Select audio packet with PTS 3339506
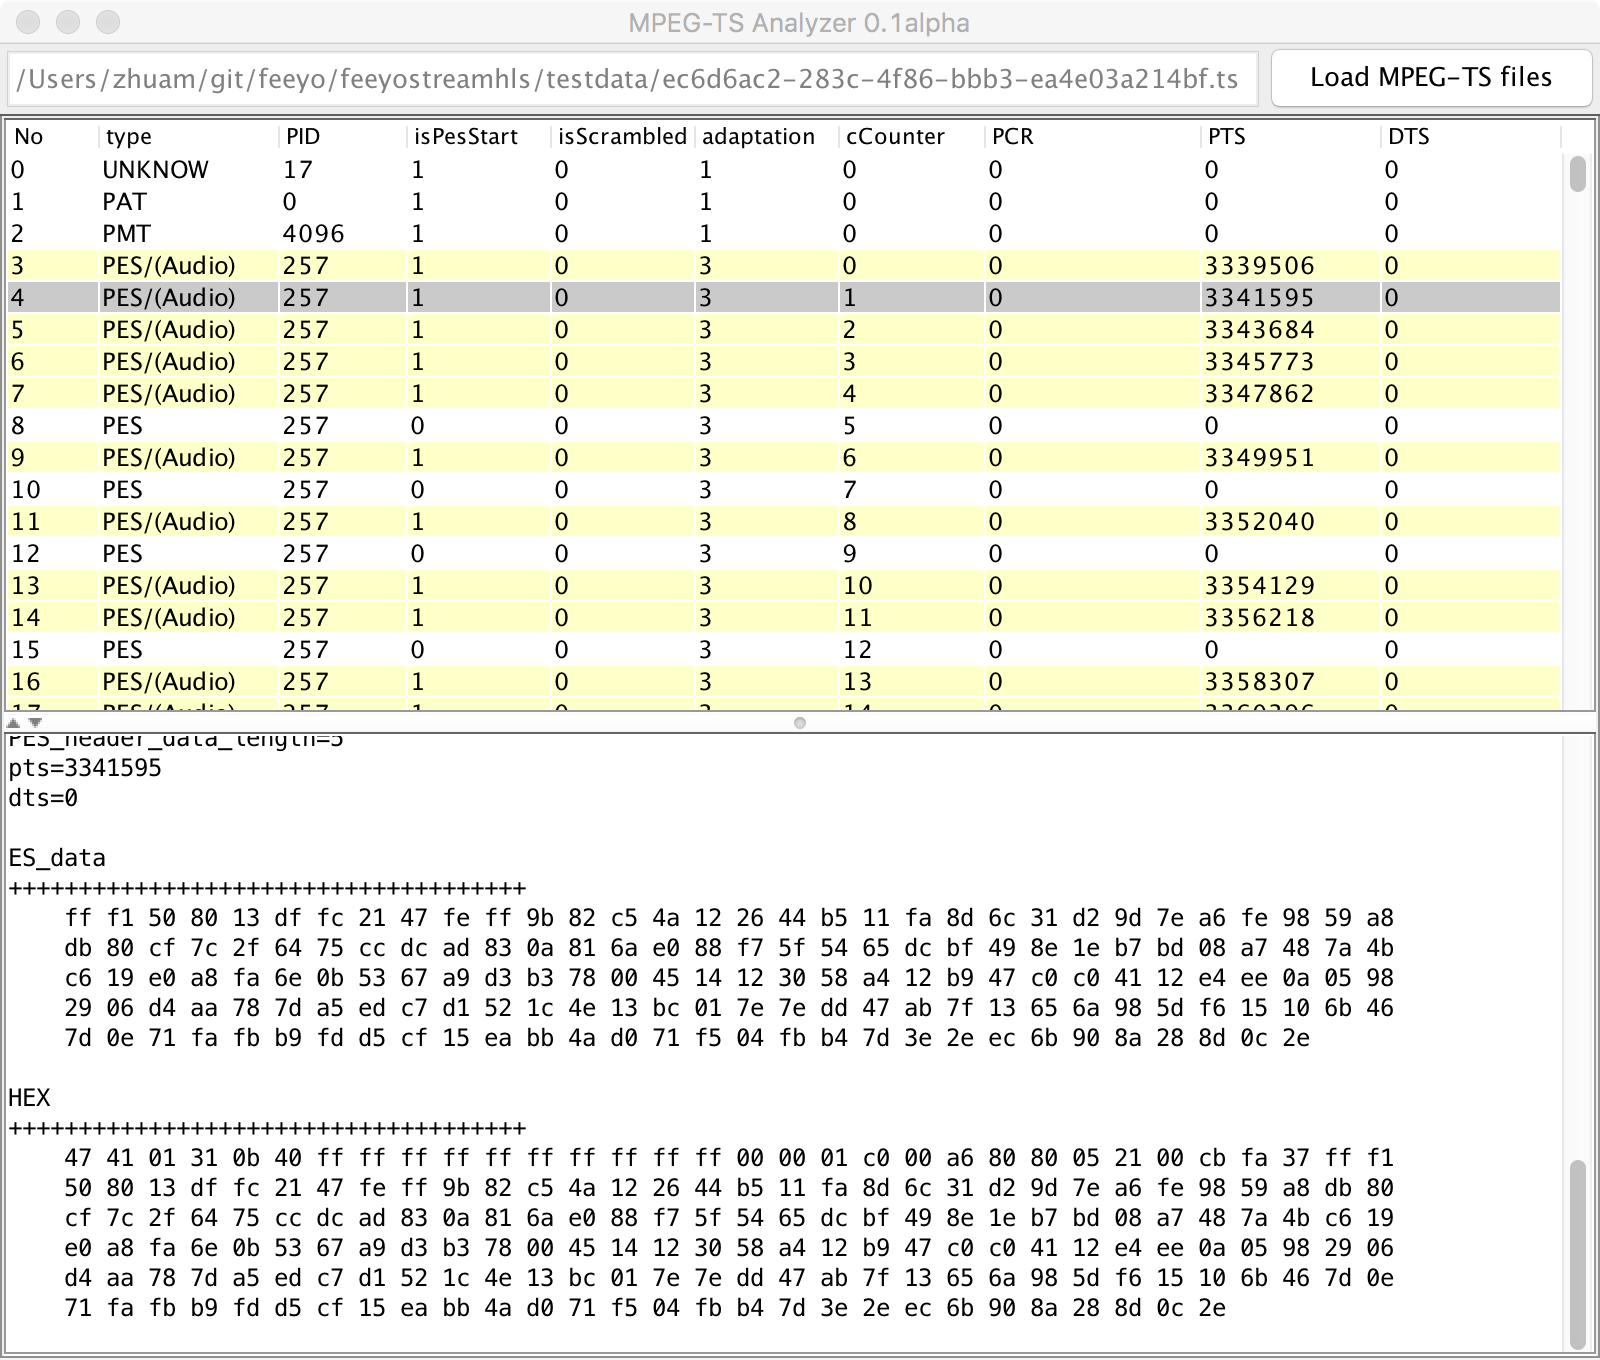1600x1360 pixels. pos(784,266)
